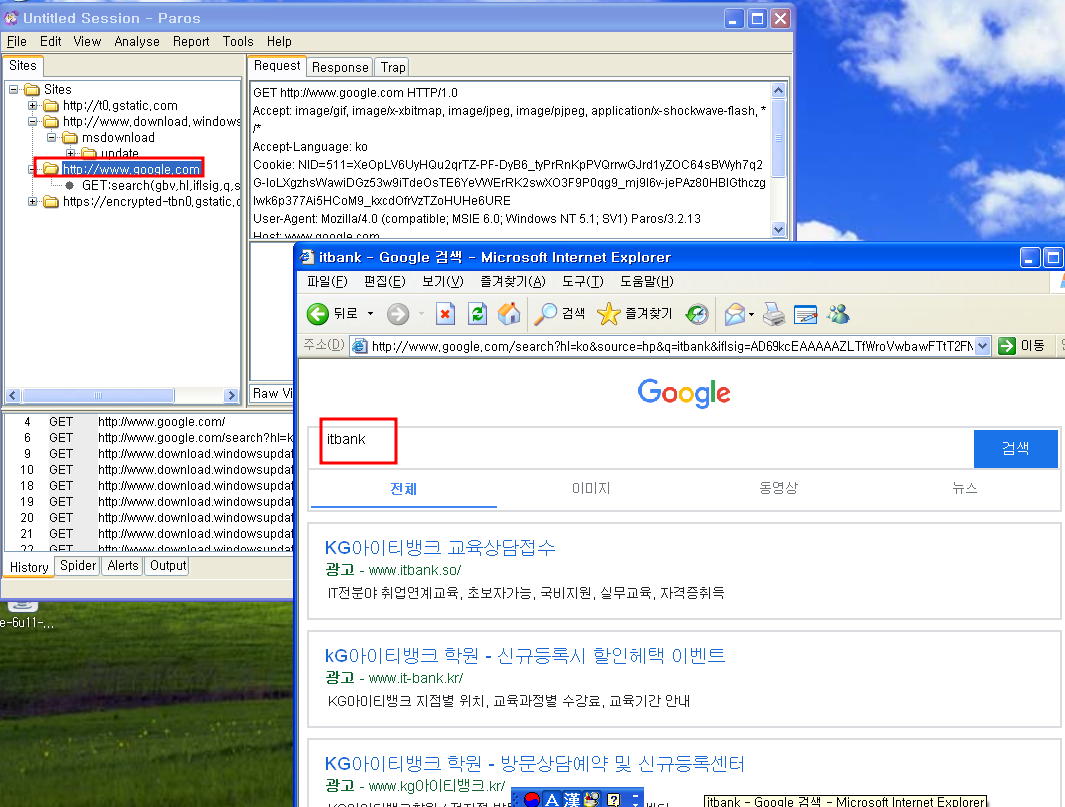Viewport: 1065px width, 807px height.
Task: Click the URL text in IE address bar
Action: pos(672,346)
